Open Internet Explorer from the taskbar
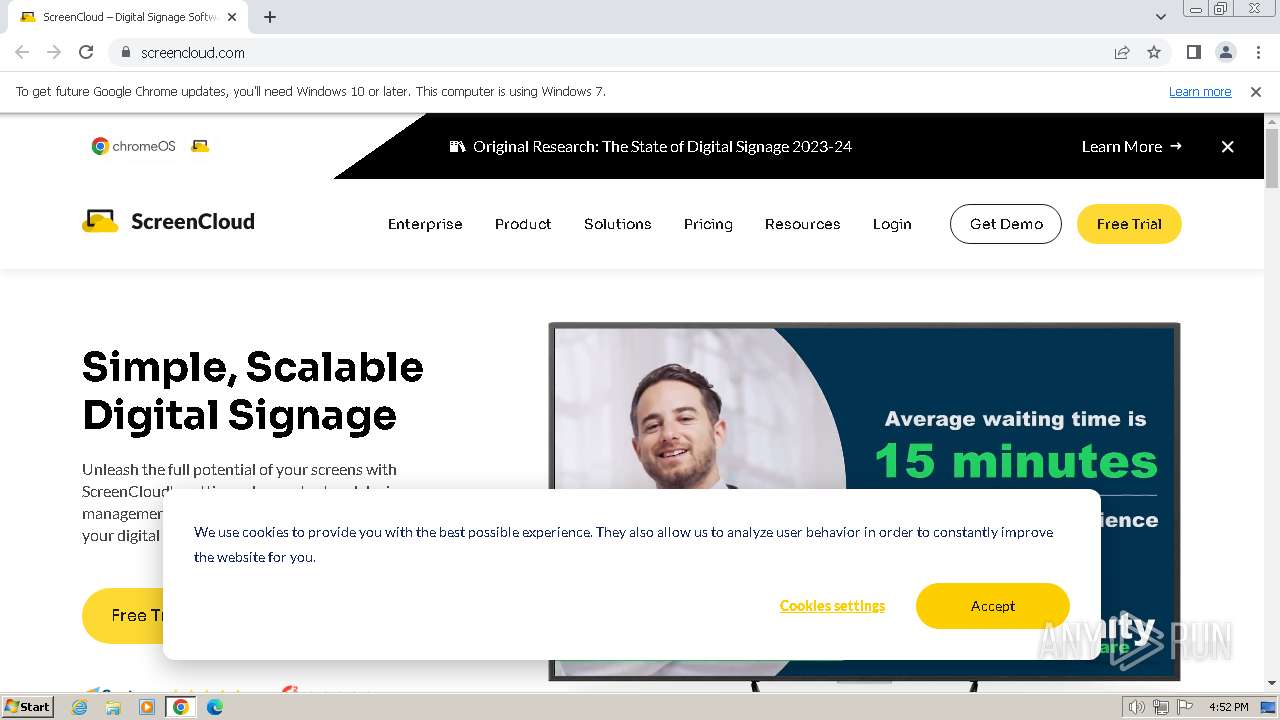 tap(80, 707)
